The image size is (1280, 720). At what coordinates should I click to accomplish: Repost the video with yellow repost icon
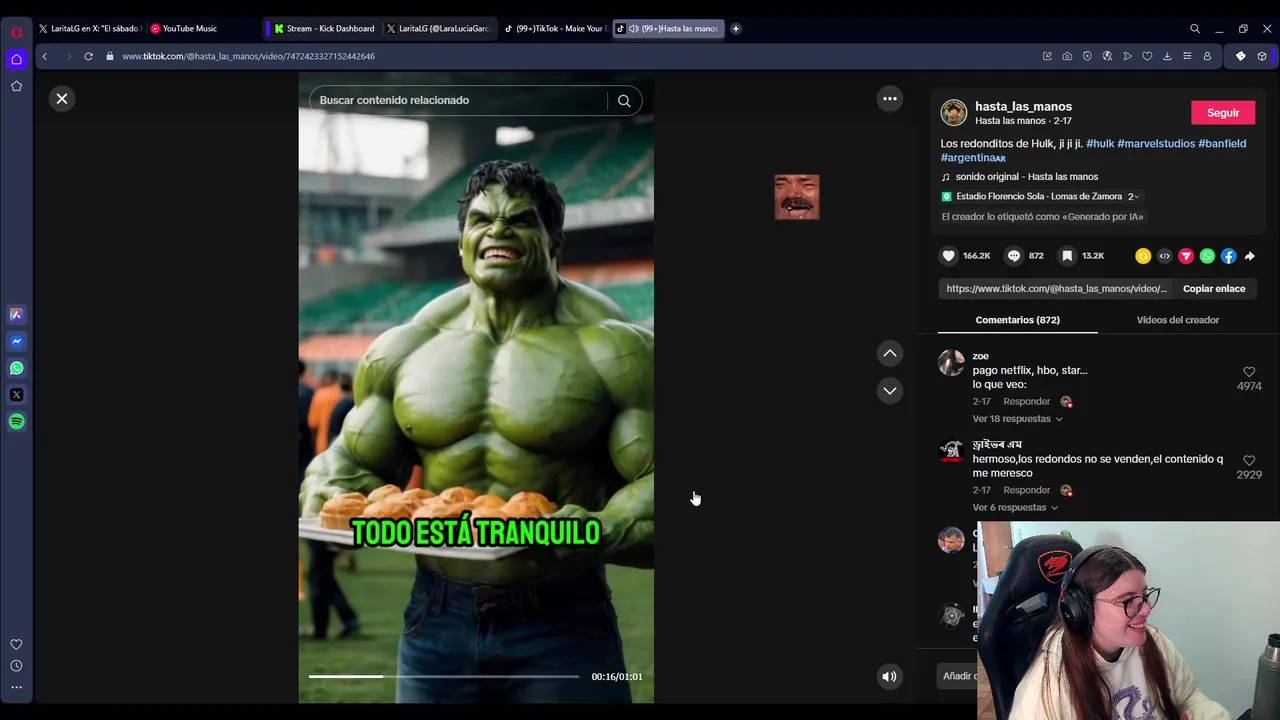(1143, 256)
